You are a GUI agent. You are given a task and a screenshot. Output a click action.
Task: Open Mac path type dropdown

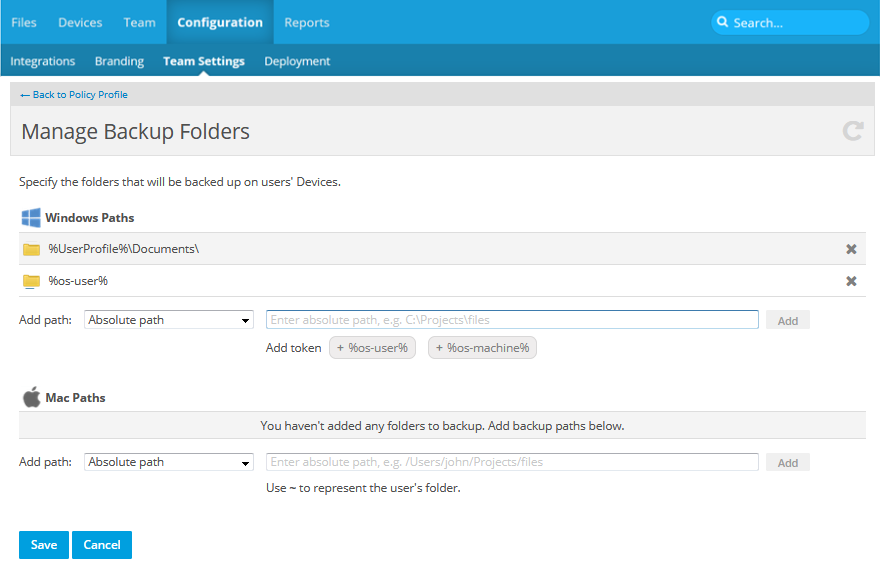tap(169, 462)
